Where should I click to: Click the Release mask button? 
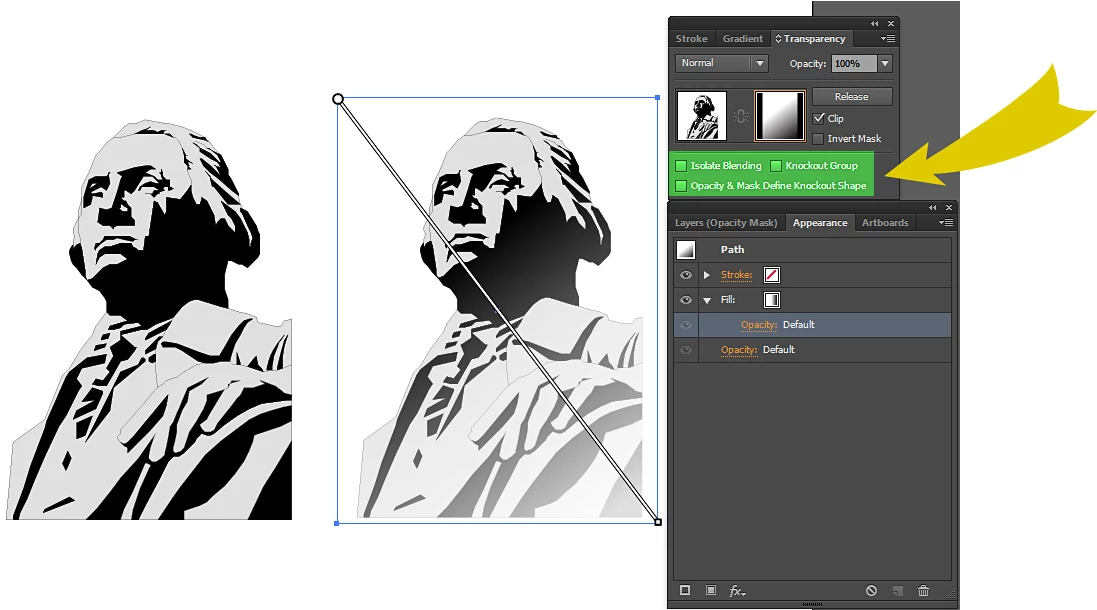851,97
